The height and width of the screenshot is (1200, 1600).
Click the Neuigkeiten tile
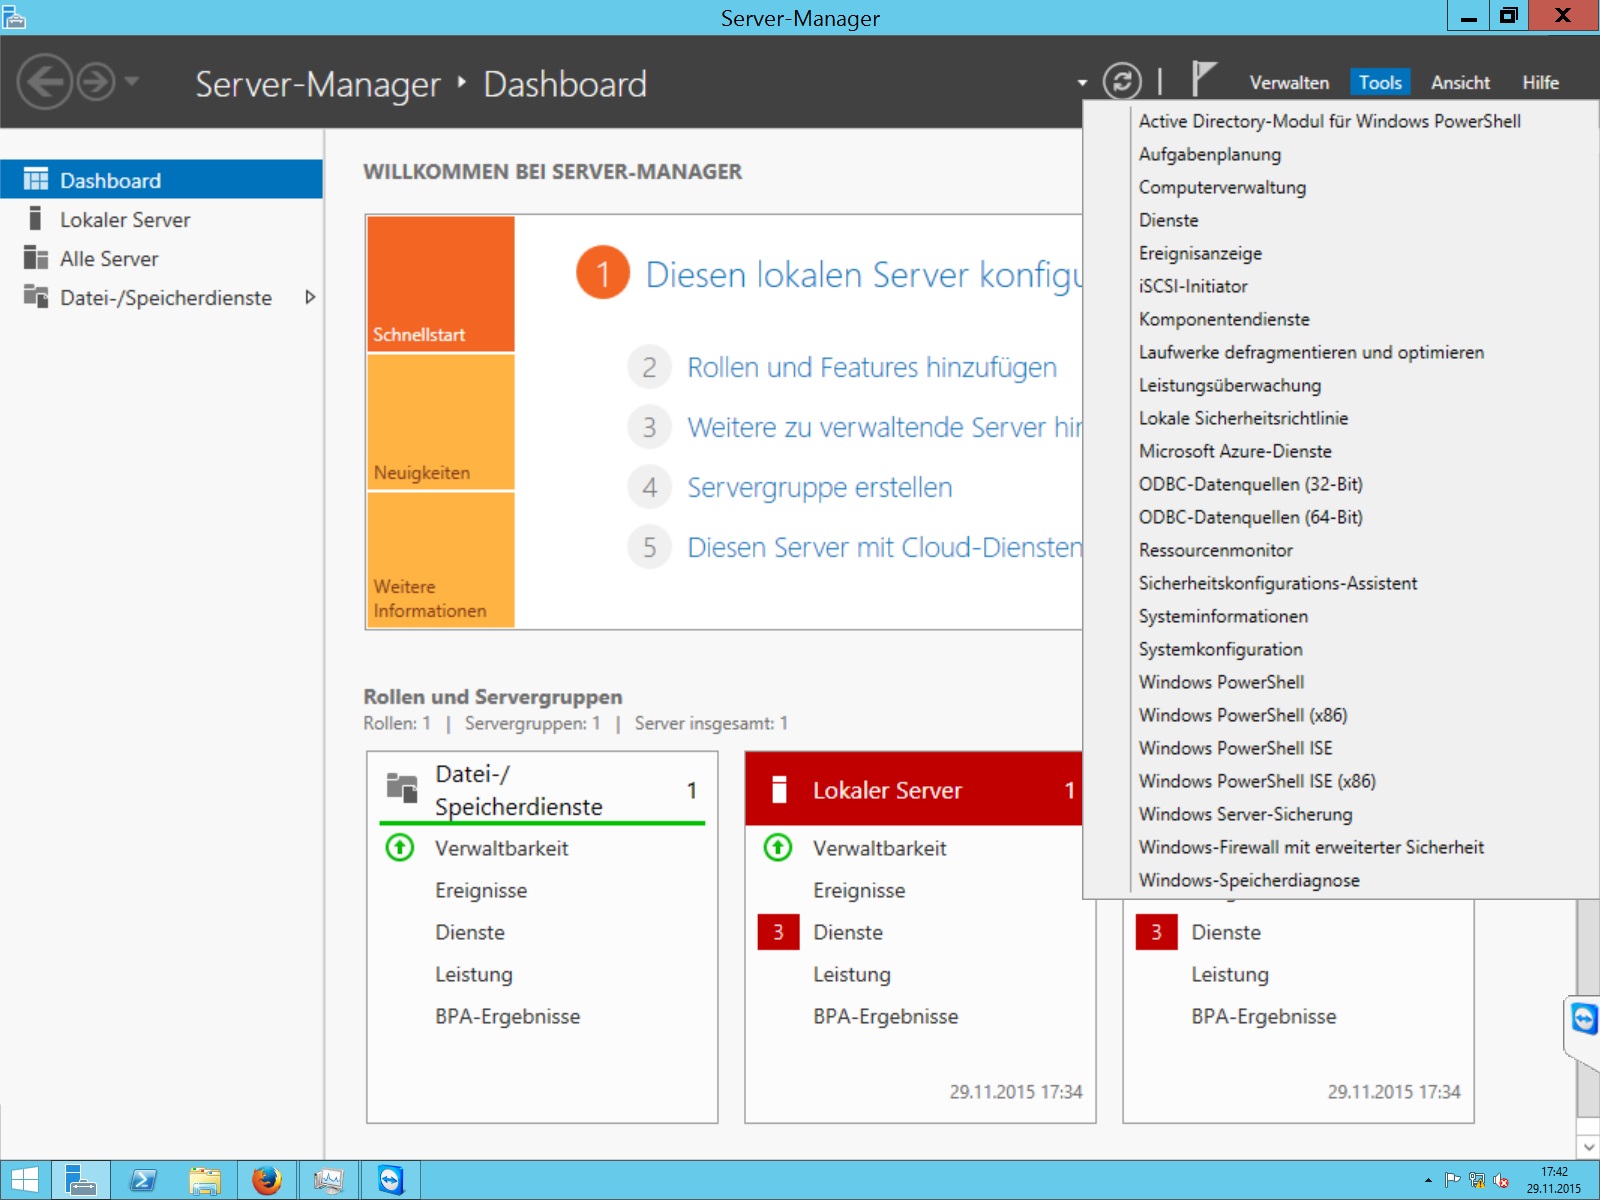coord(441,422)
